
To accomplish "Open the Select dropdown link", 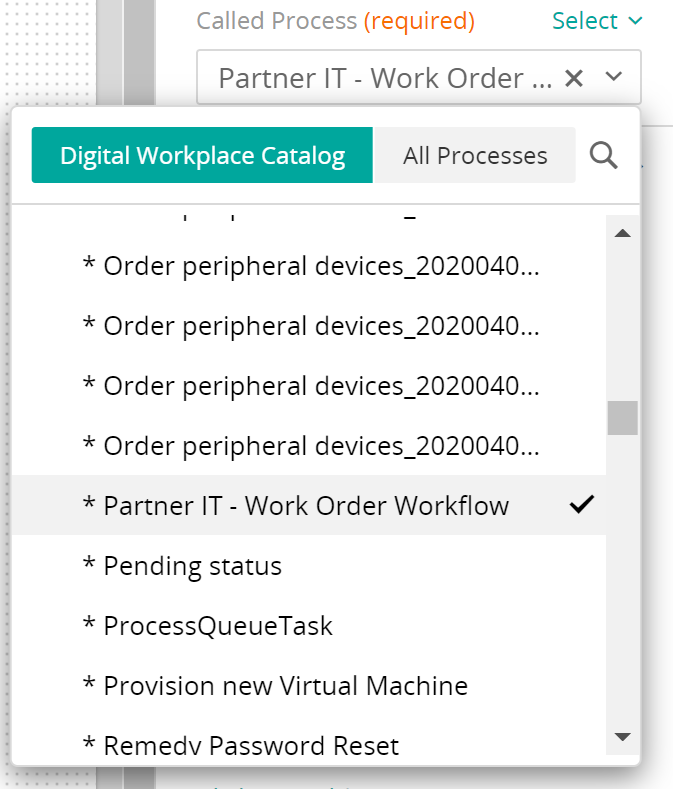I will (597, 21).
